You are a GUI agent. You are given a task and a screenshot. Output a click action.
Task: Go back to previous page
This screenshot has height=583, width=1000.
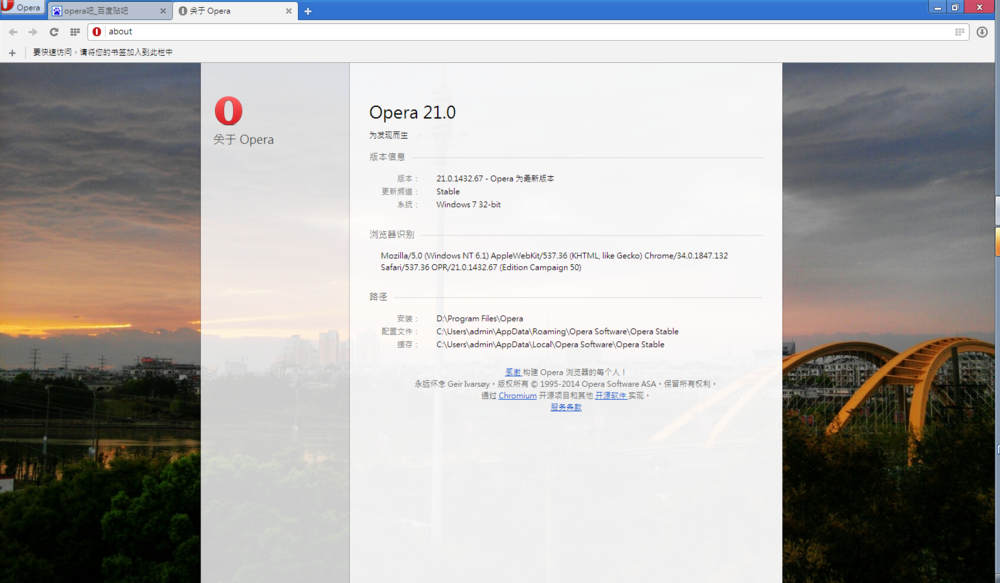(x=13, y=32)
